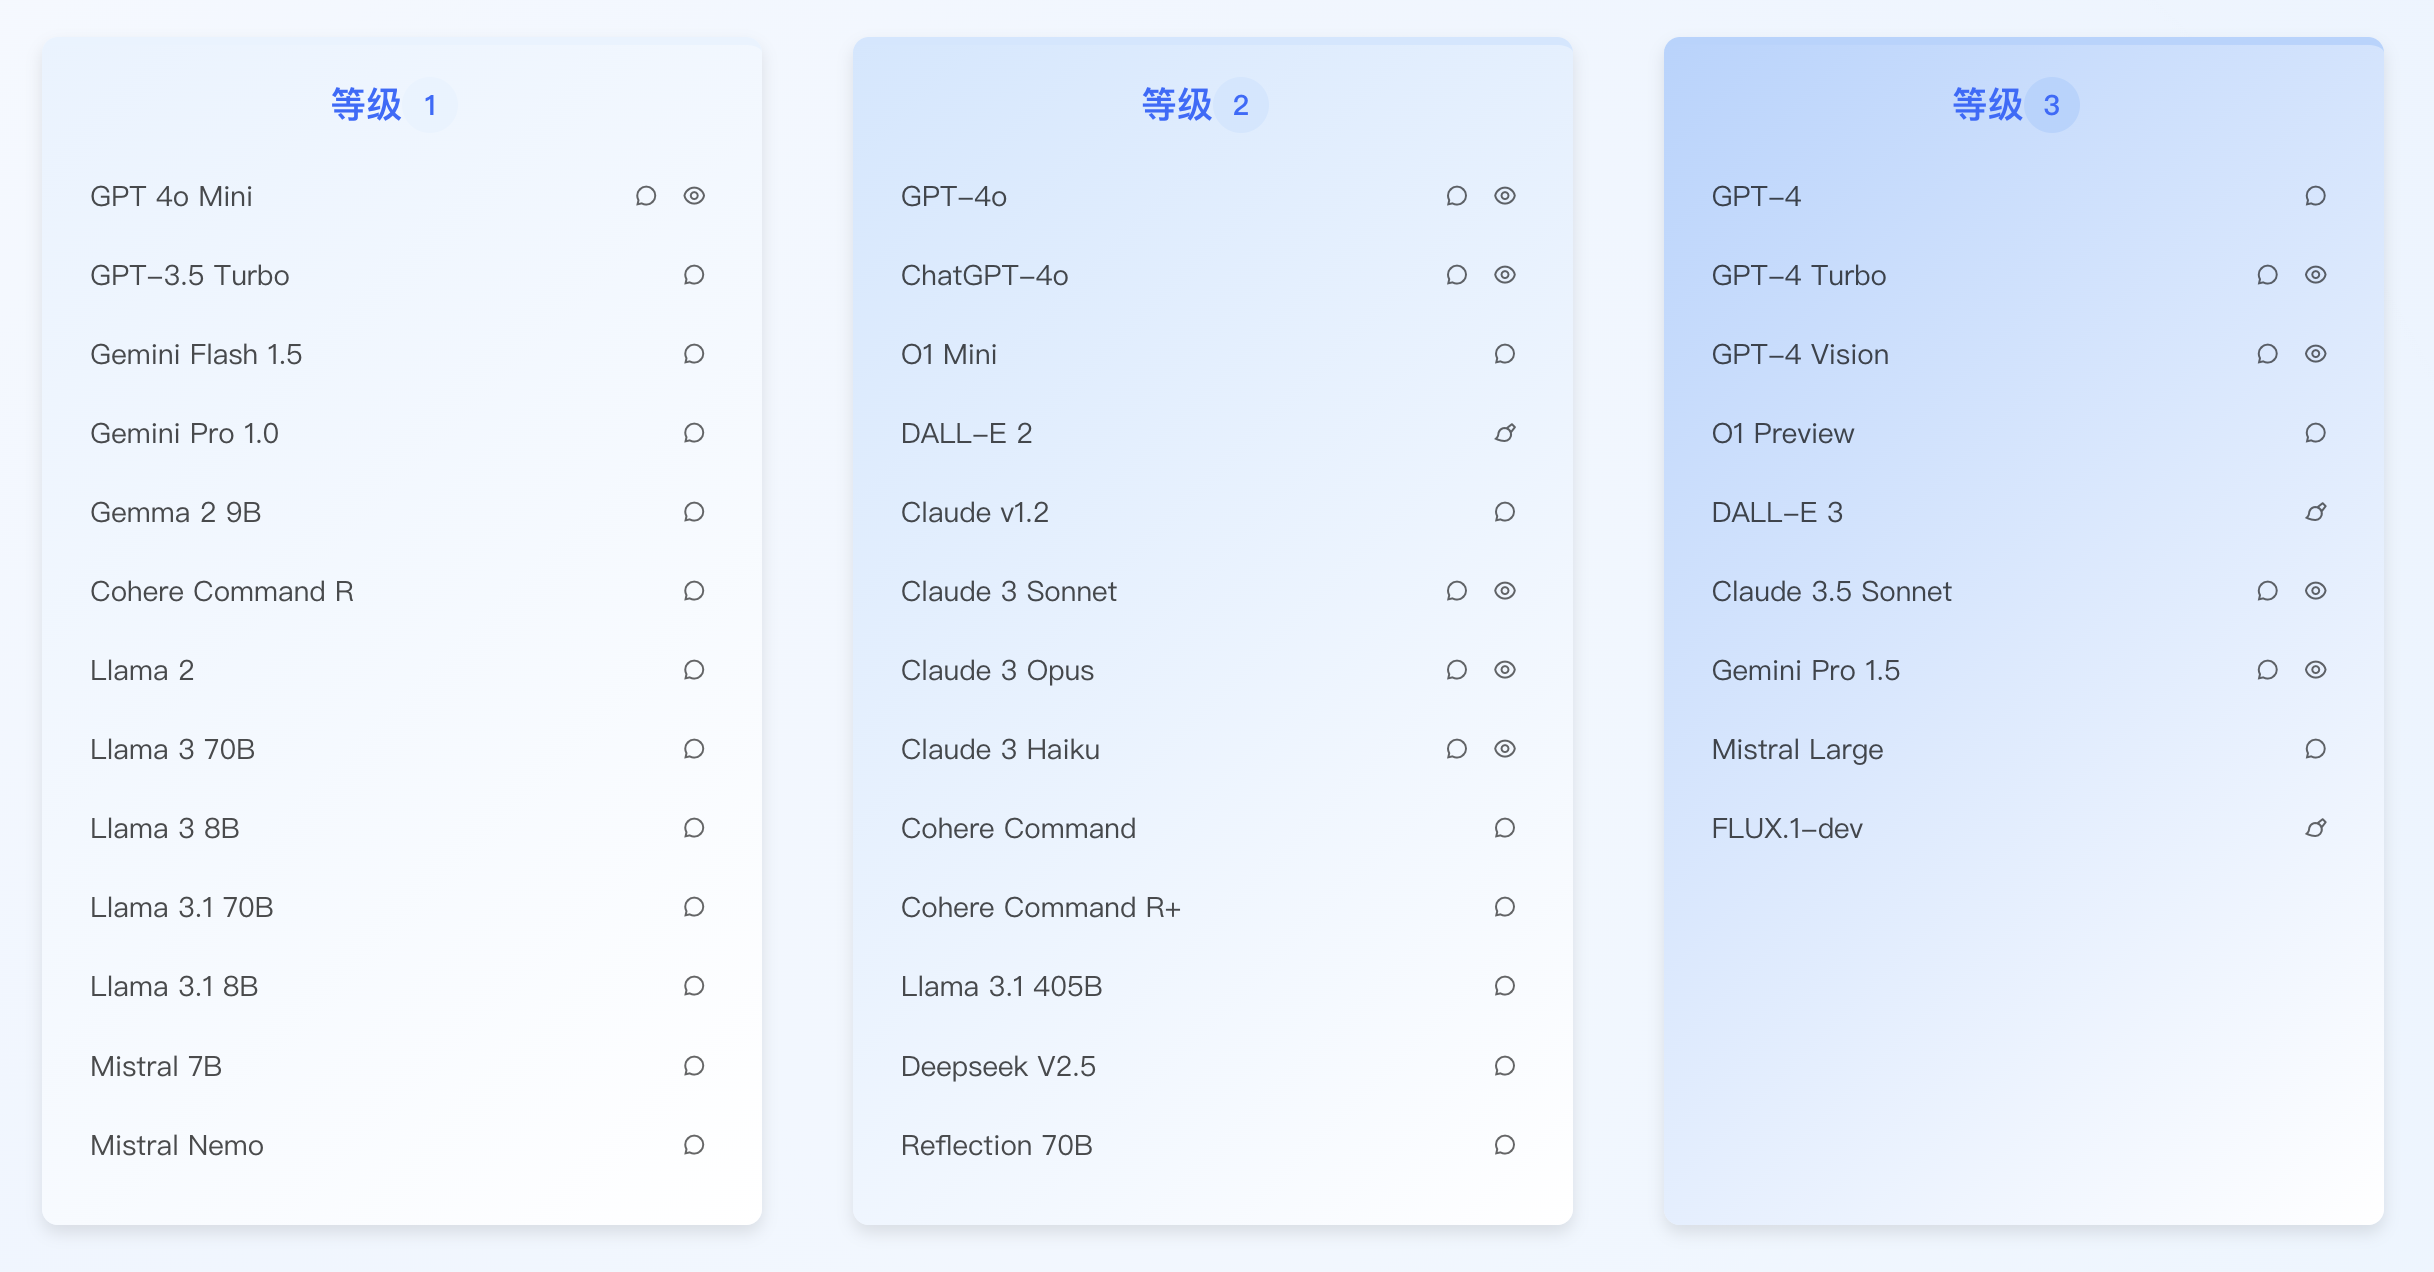
Task: Click the image generation icon beside DALL-E 2
Action: (x=1505, y=433)
